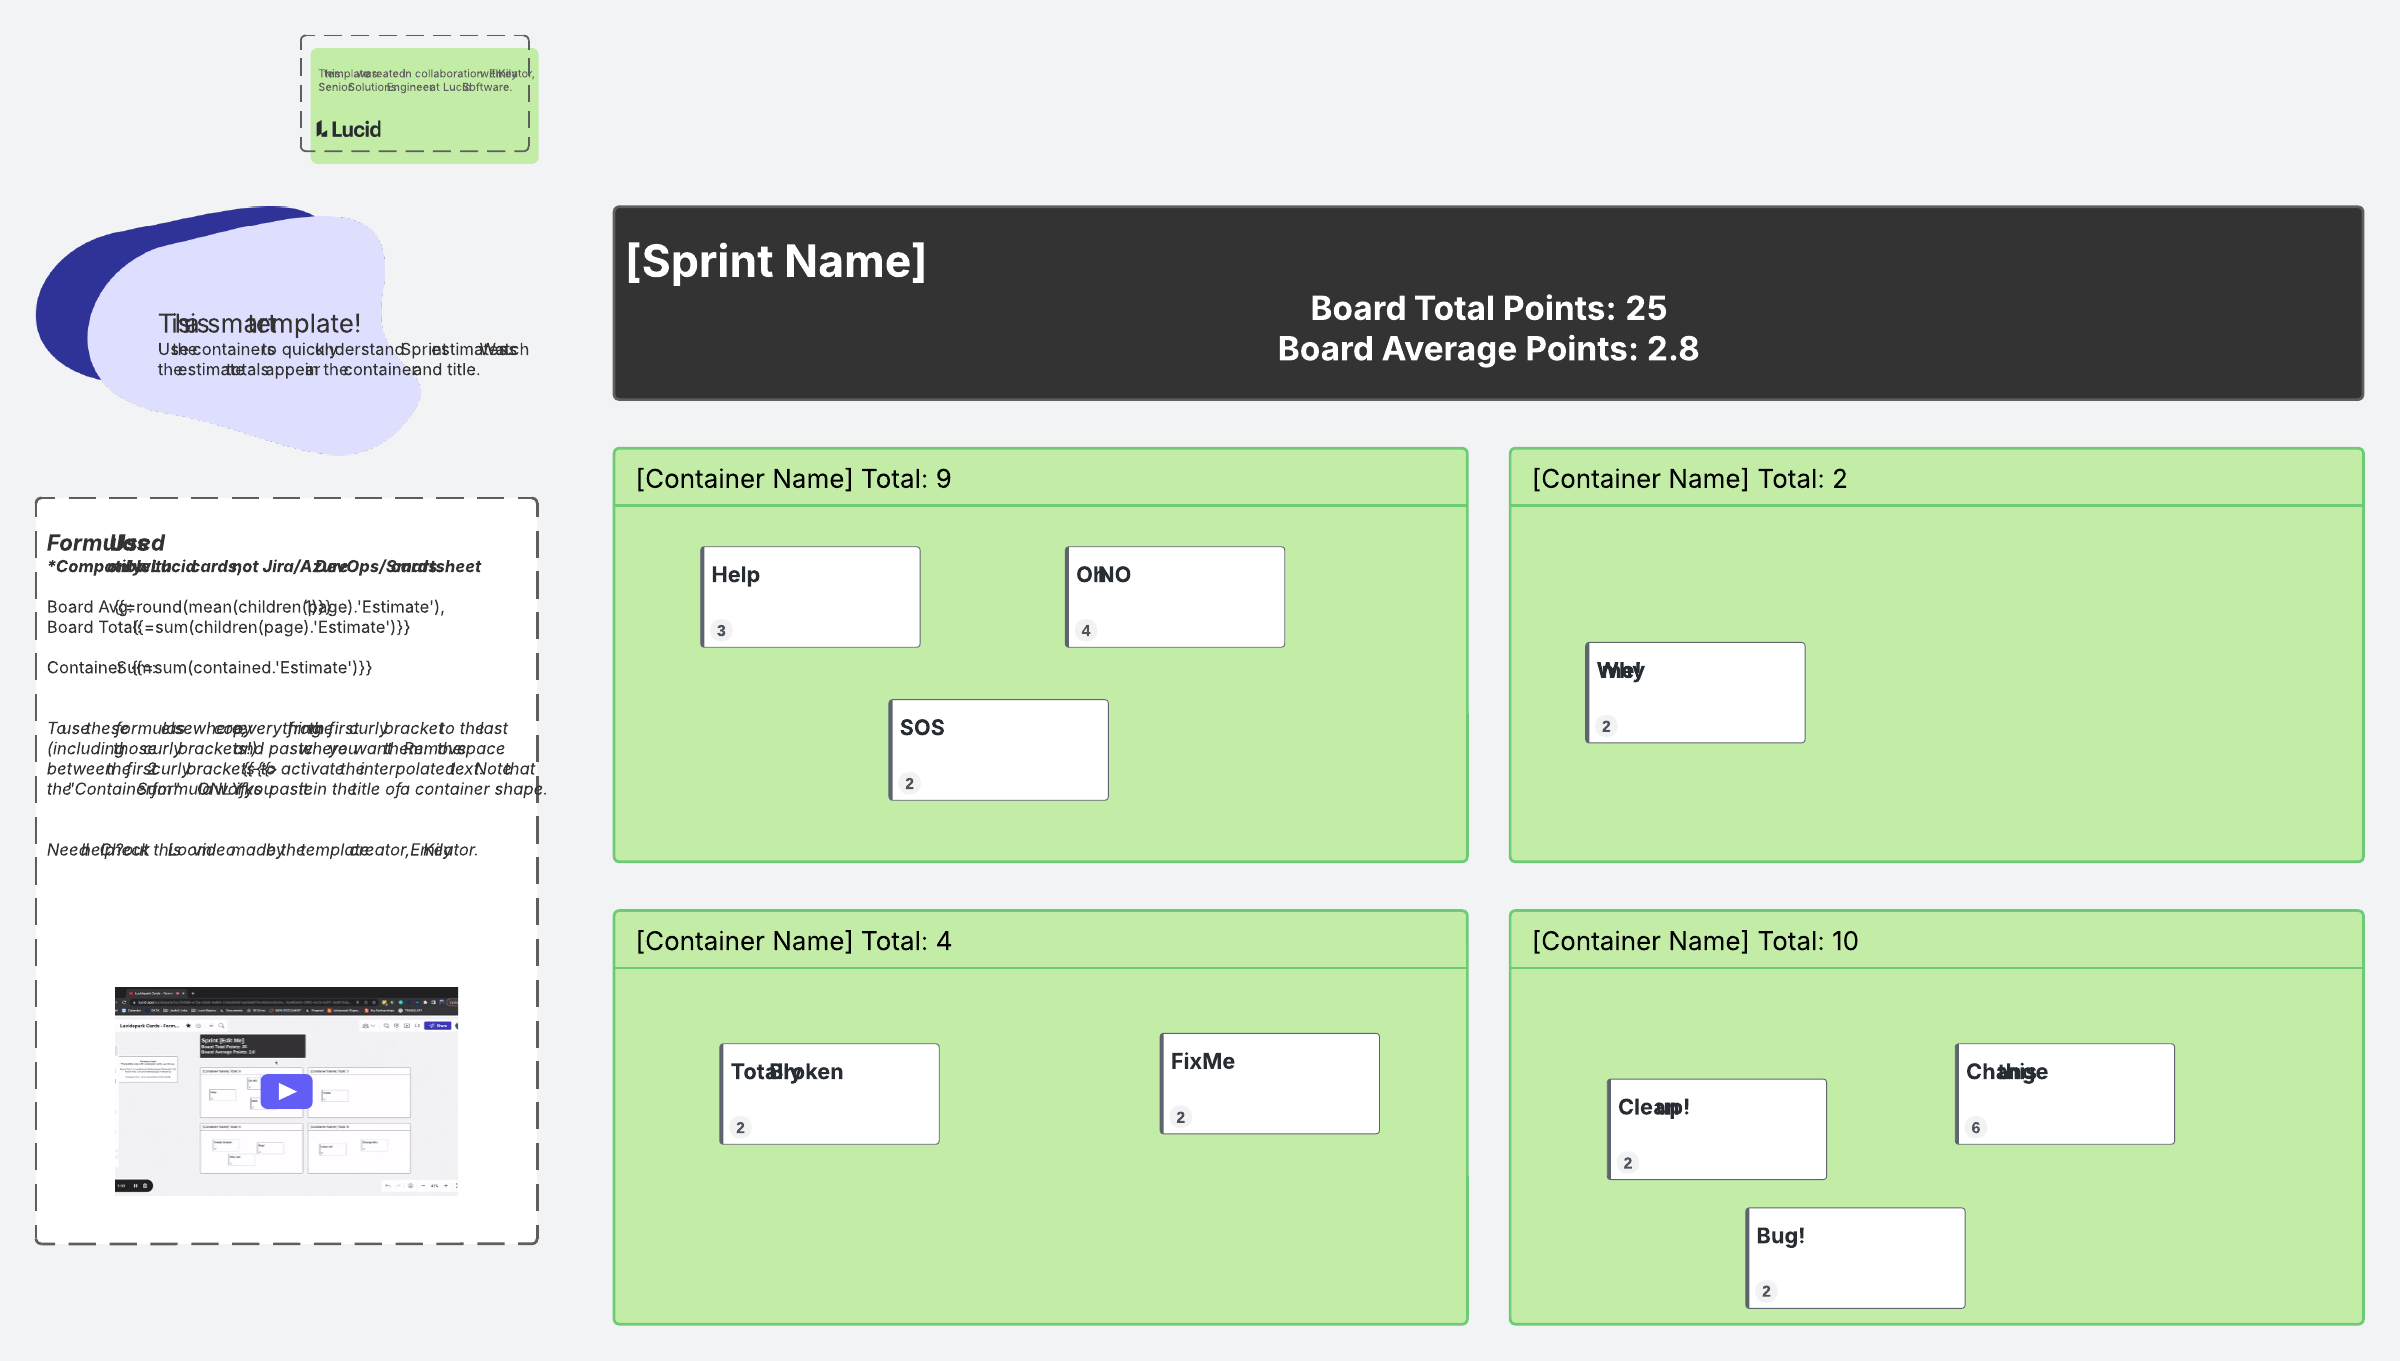Image resolution: width=2400 pixels, height=1361 pixels.
Task: Click the Lucid logo in green note
Action: [x=349, y=130]
